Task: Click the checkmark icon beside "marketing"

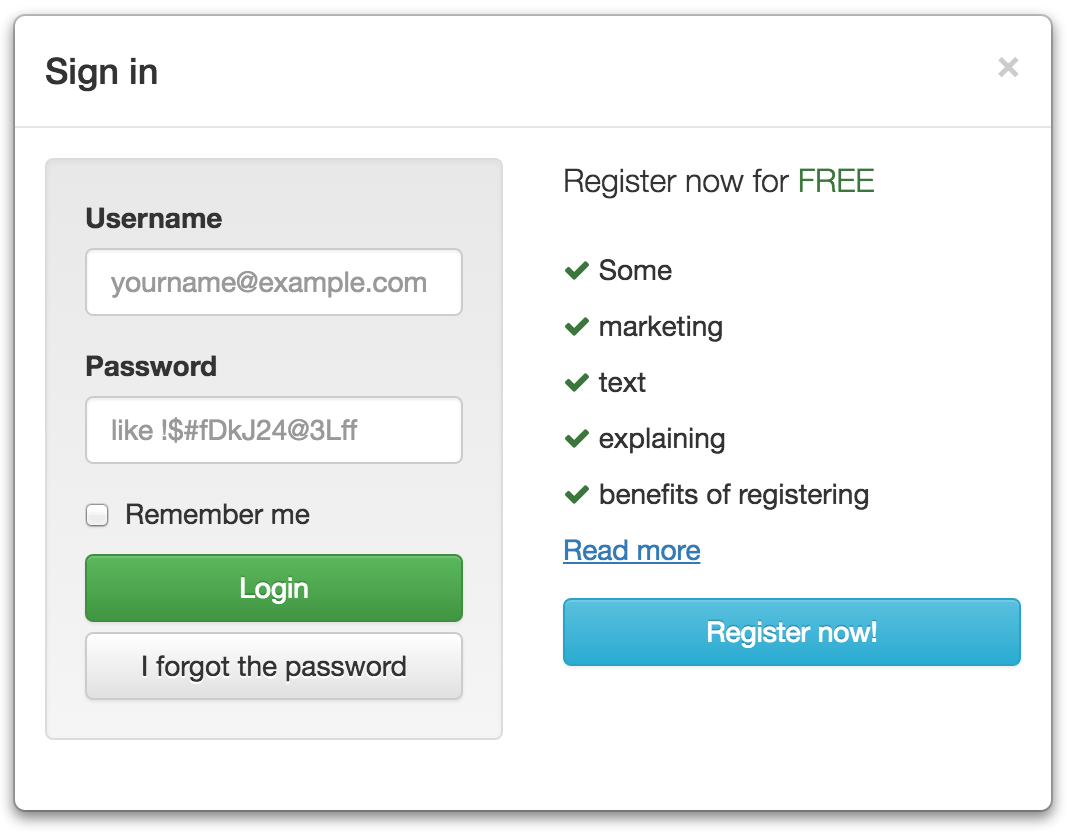Action: click(577, 326)
